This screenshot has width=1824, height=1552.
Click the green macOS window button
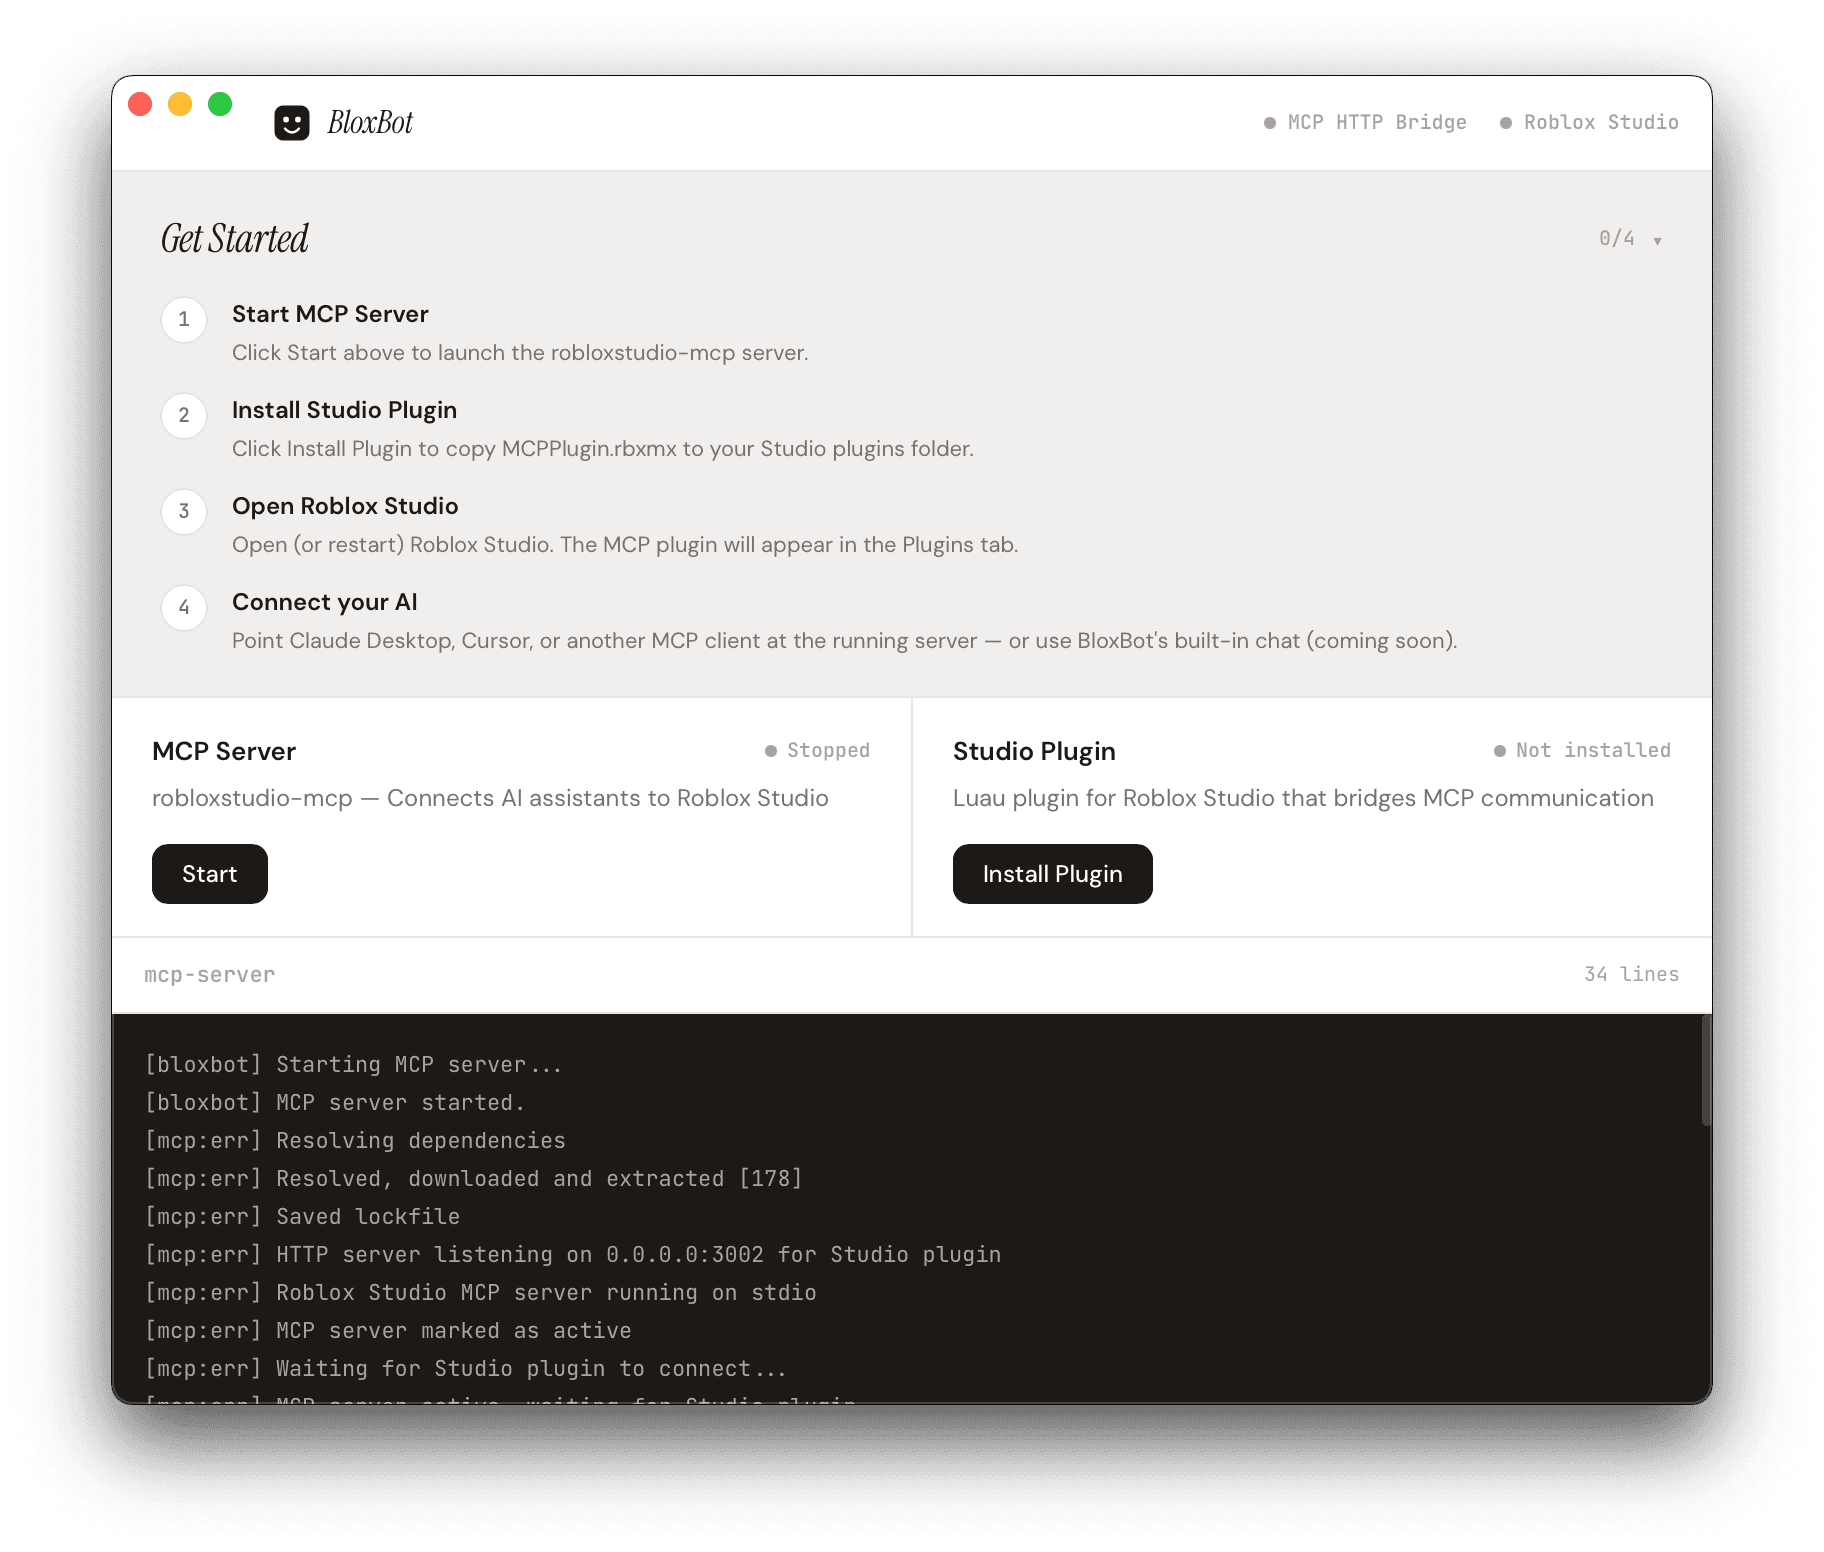220,103
